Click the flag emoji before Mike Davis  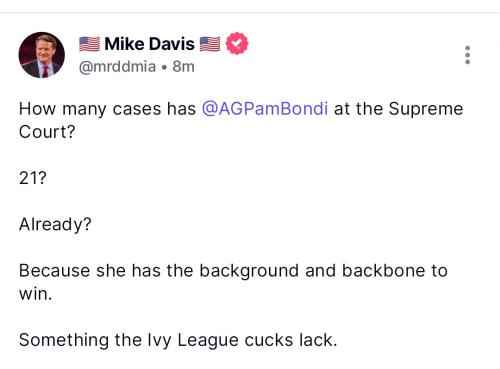pyautogui.click(x=89, y=44)
